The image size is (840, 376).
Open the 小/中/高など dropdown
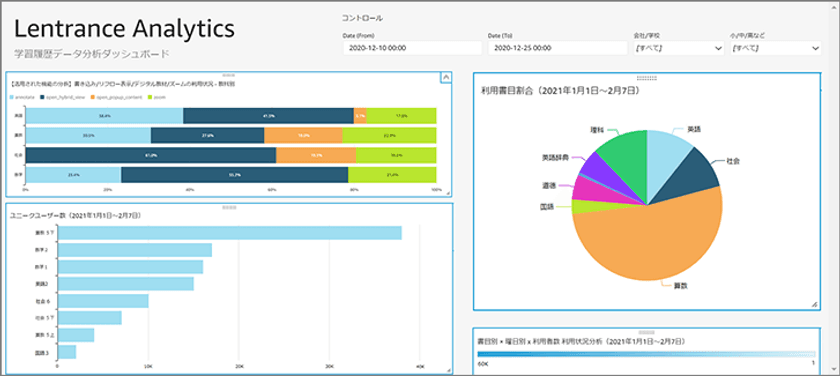(x=775, y=48)
